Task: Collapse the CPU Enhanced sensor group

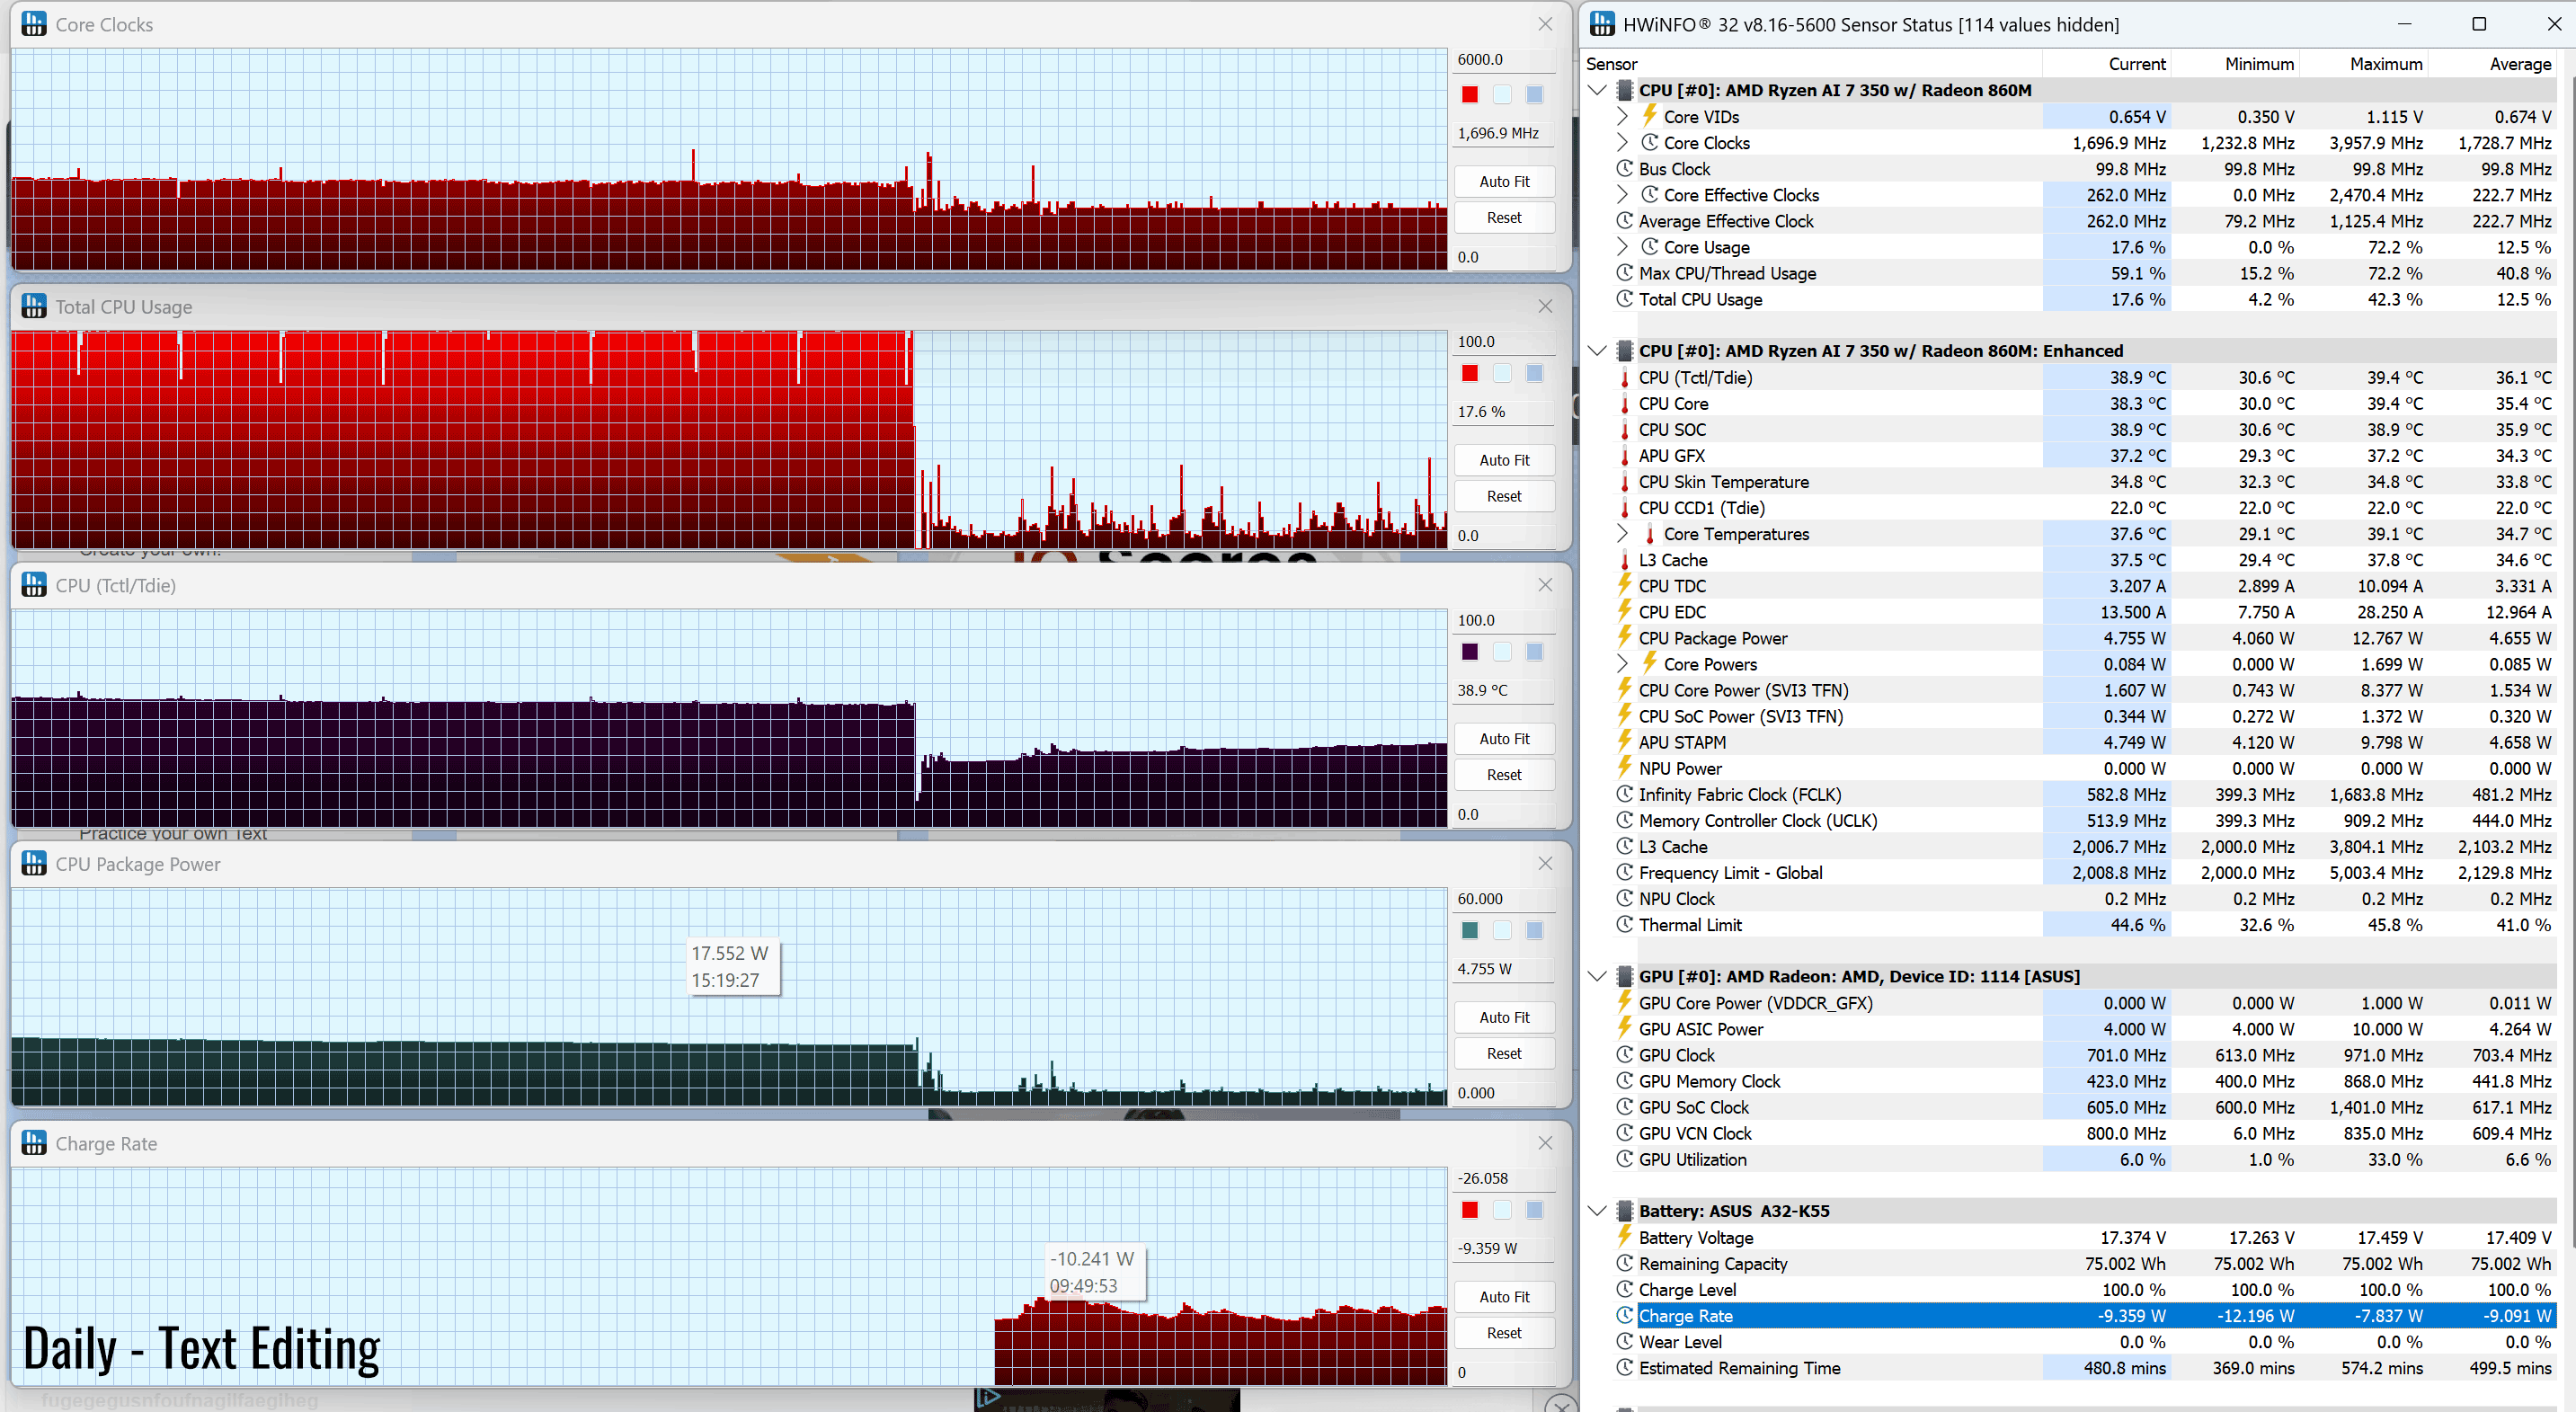Action: coord(1597,350)
